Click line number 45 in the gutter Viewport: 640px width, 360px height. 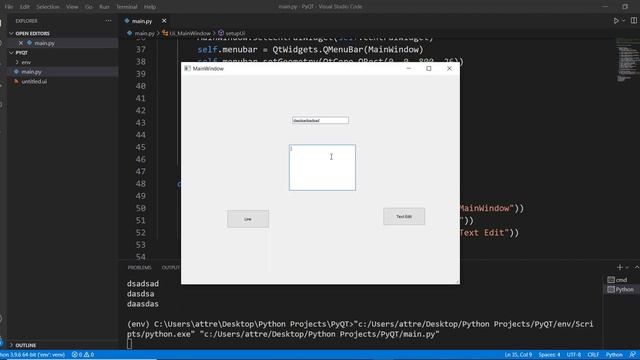click(x=140, y=147)
